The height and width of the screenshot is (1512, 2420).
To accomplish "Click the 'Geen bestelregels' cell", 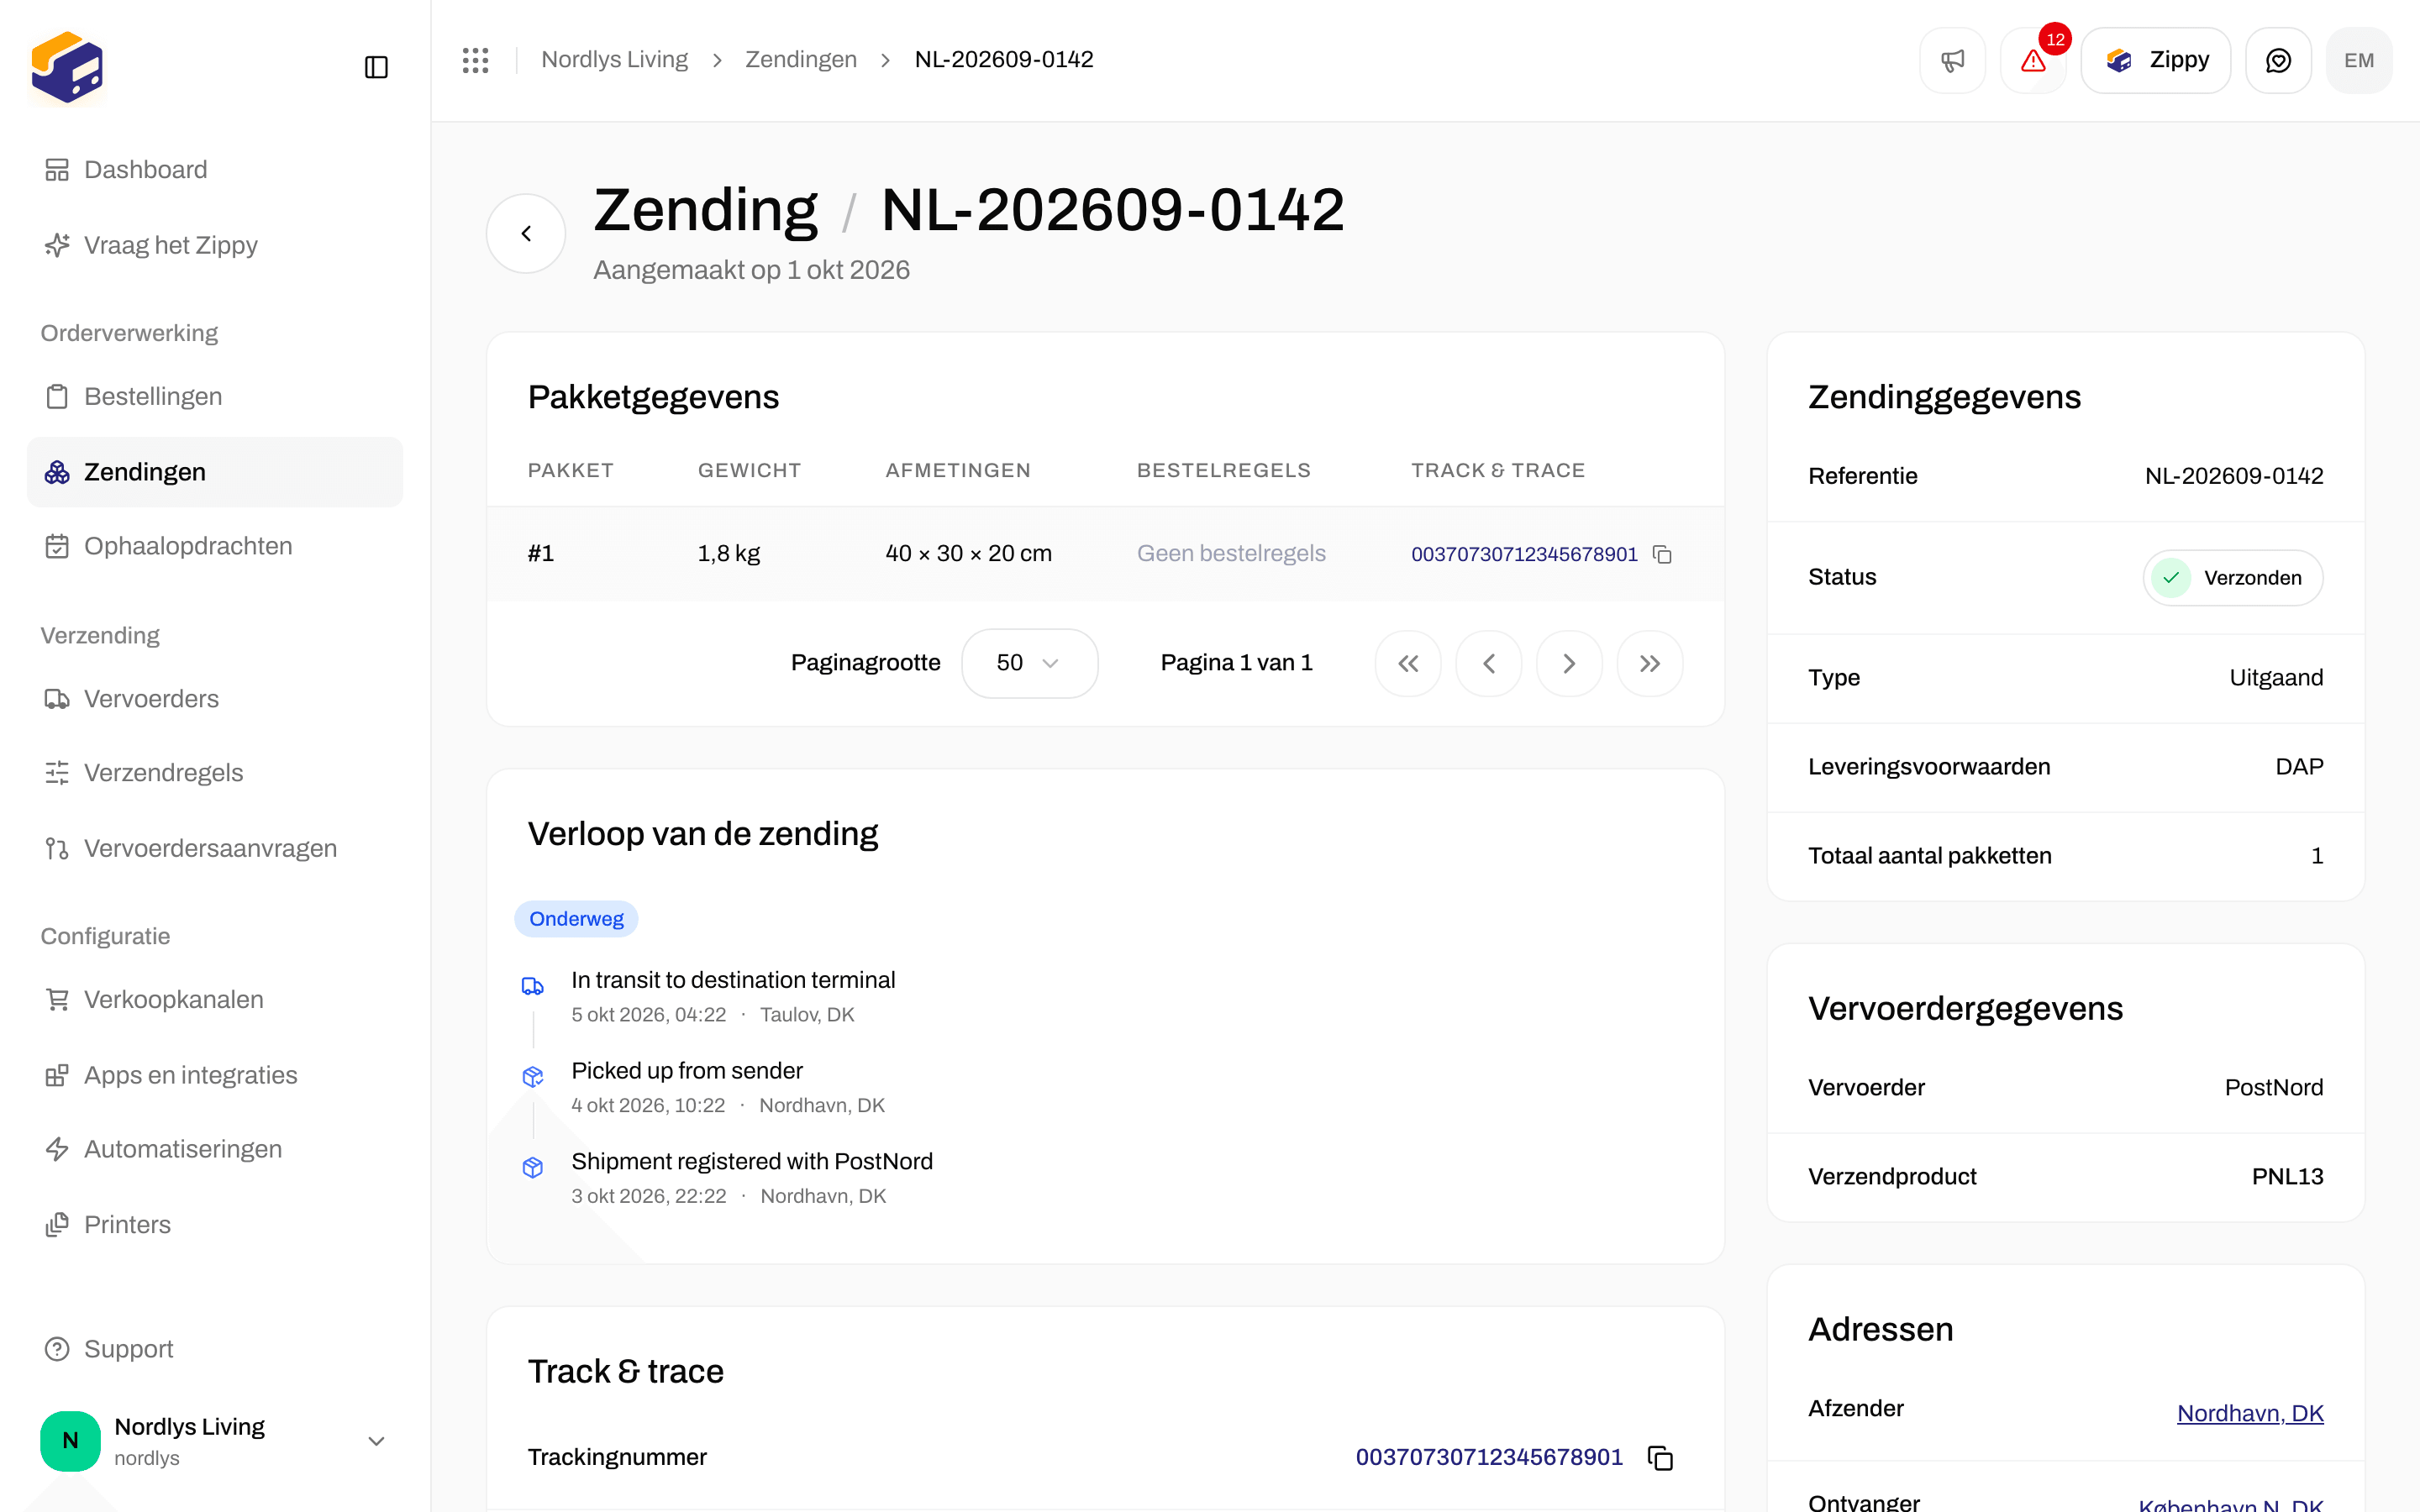I will coord(1231,554).
